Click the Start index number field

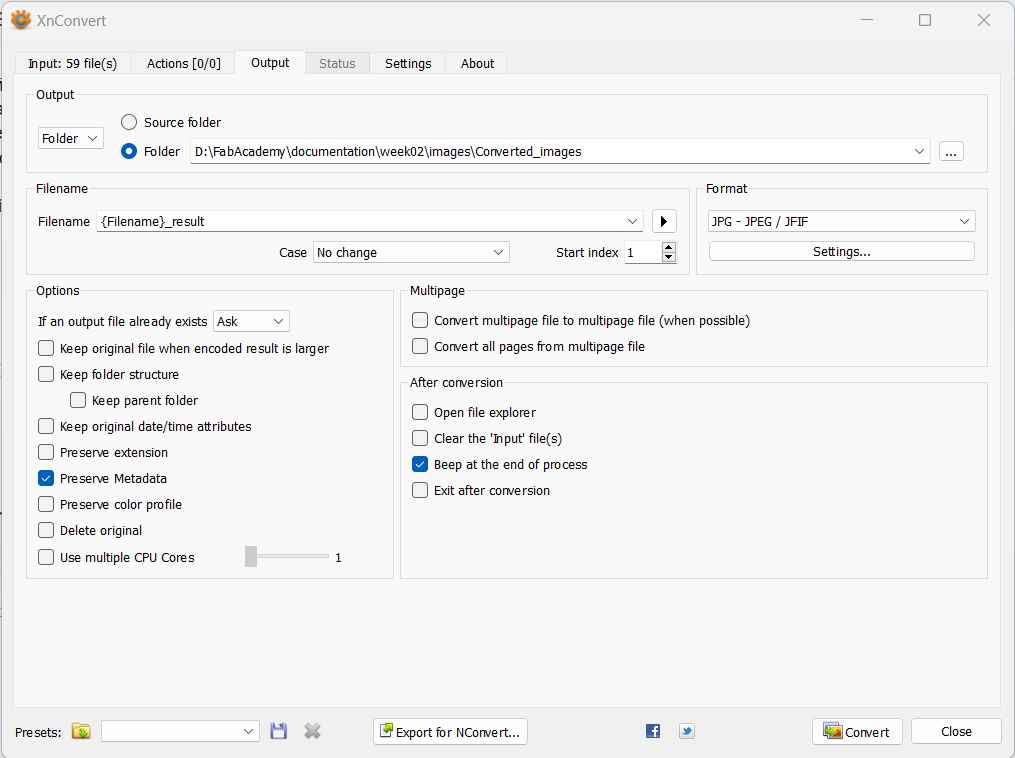pos(643,252)
